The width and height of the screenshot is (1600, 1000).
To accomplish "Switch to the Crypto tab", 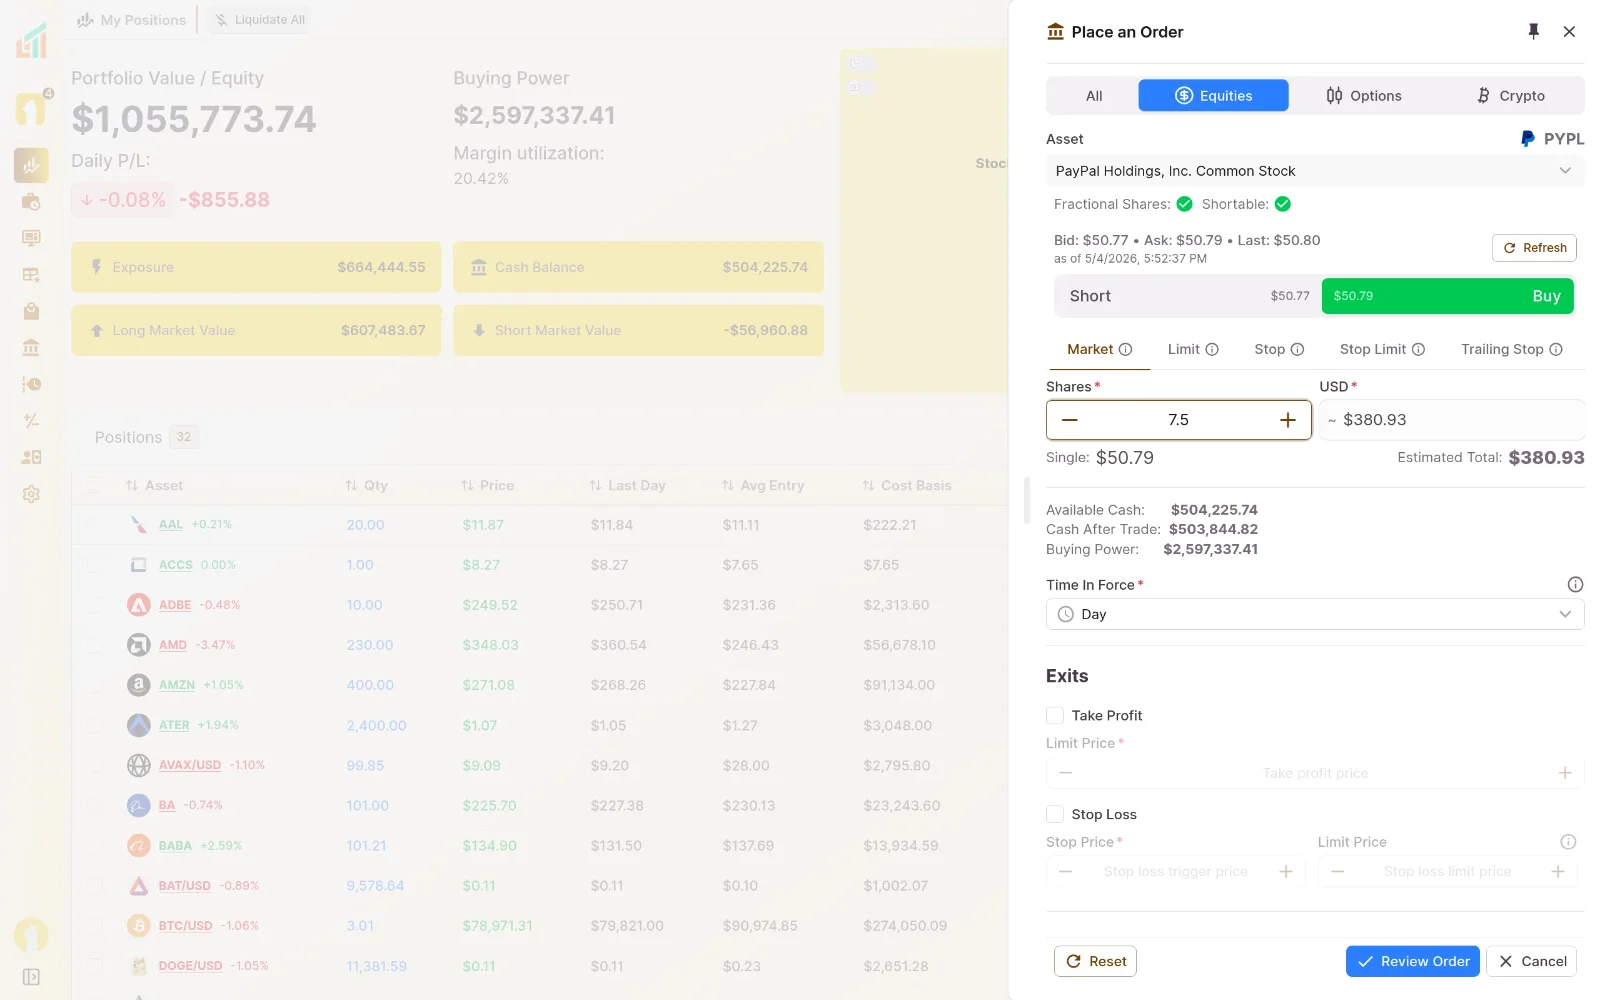I will coord(1510,96).
